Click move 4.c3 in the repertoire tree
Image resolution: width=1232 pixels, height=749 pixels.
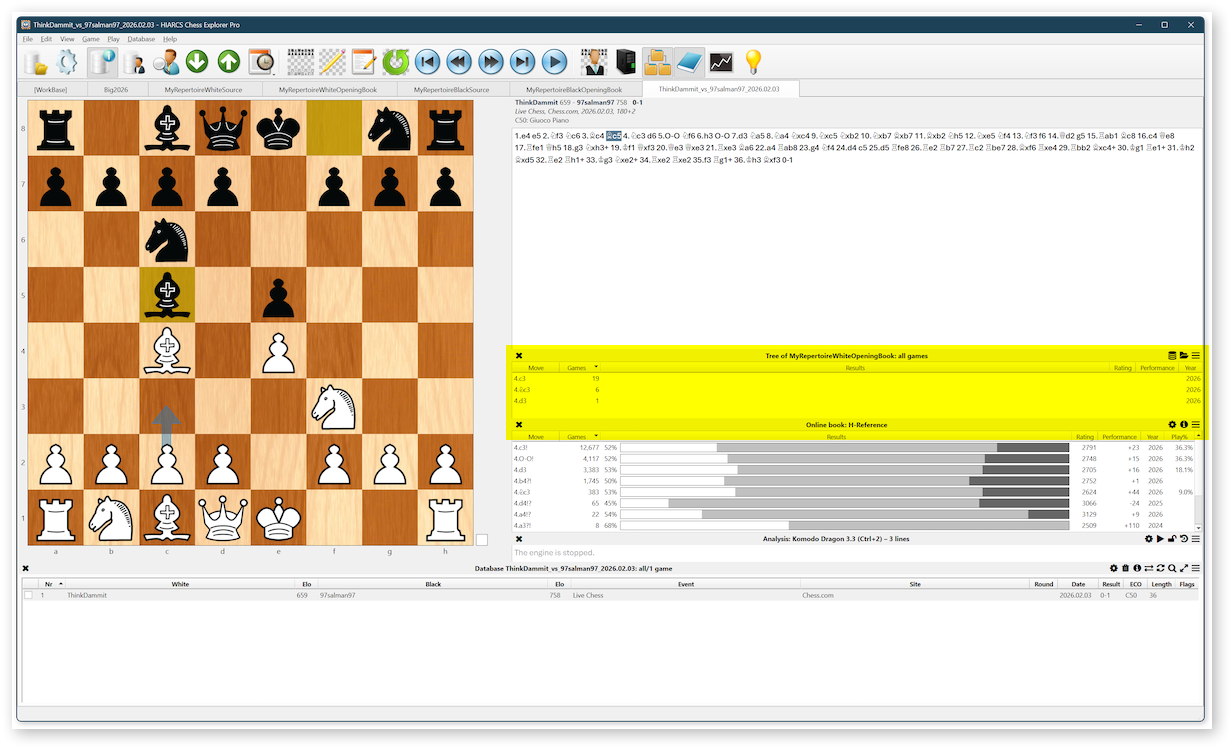tap(521, 379)
